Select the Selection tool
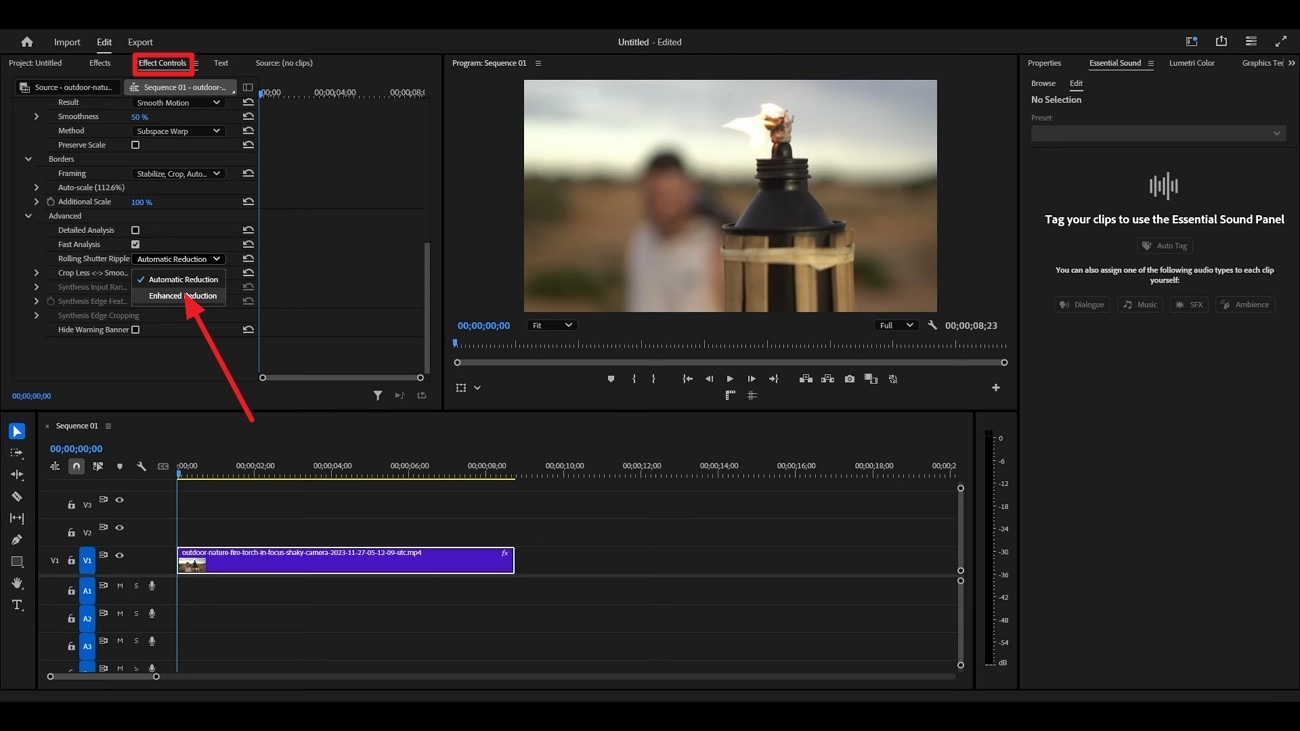Viewport: 1300px width, 731px height. click(x=16, y=431)
